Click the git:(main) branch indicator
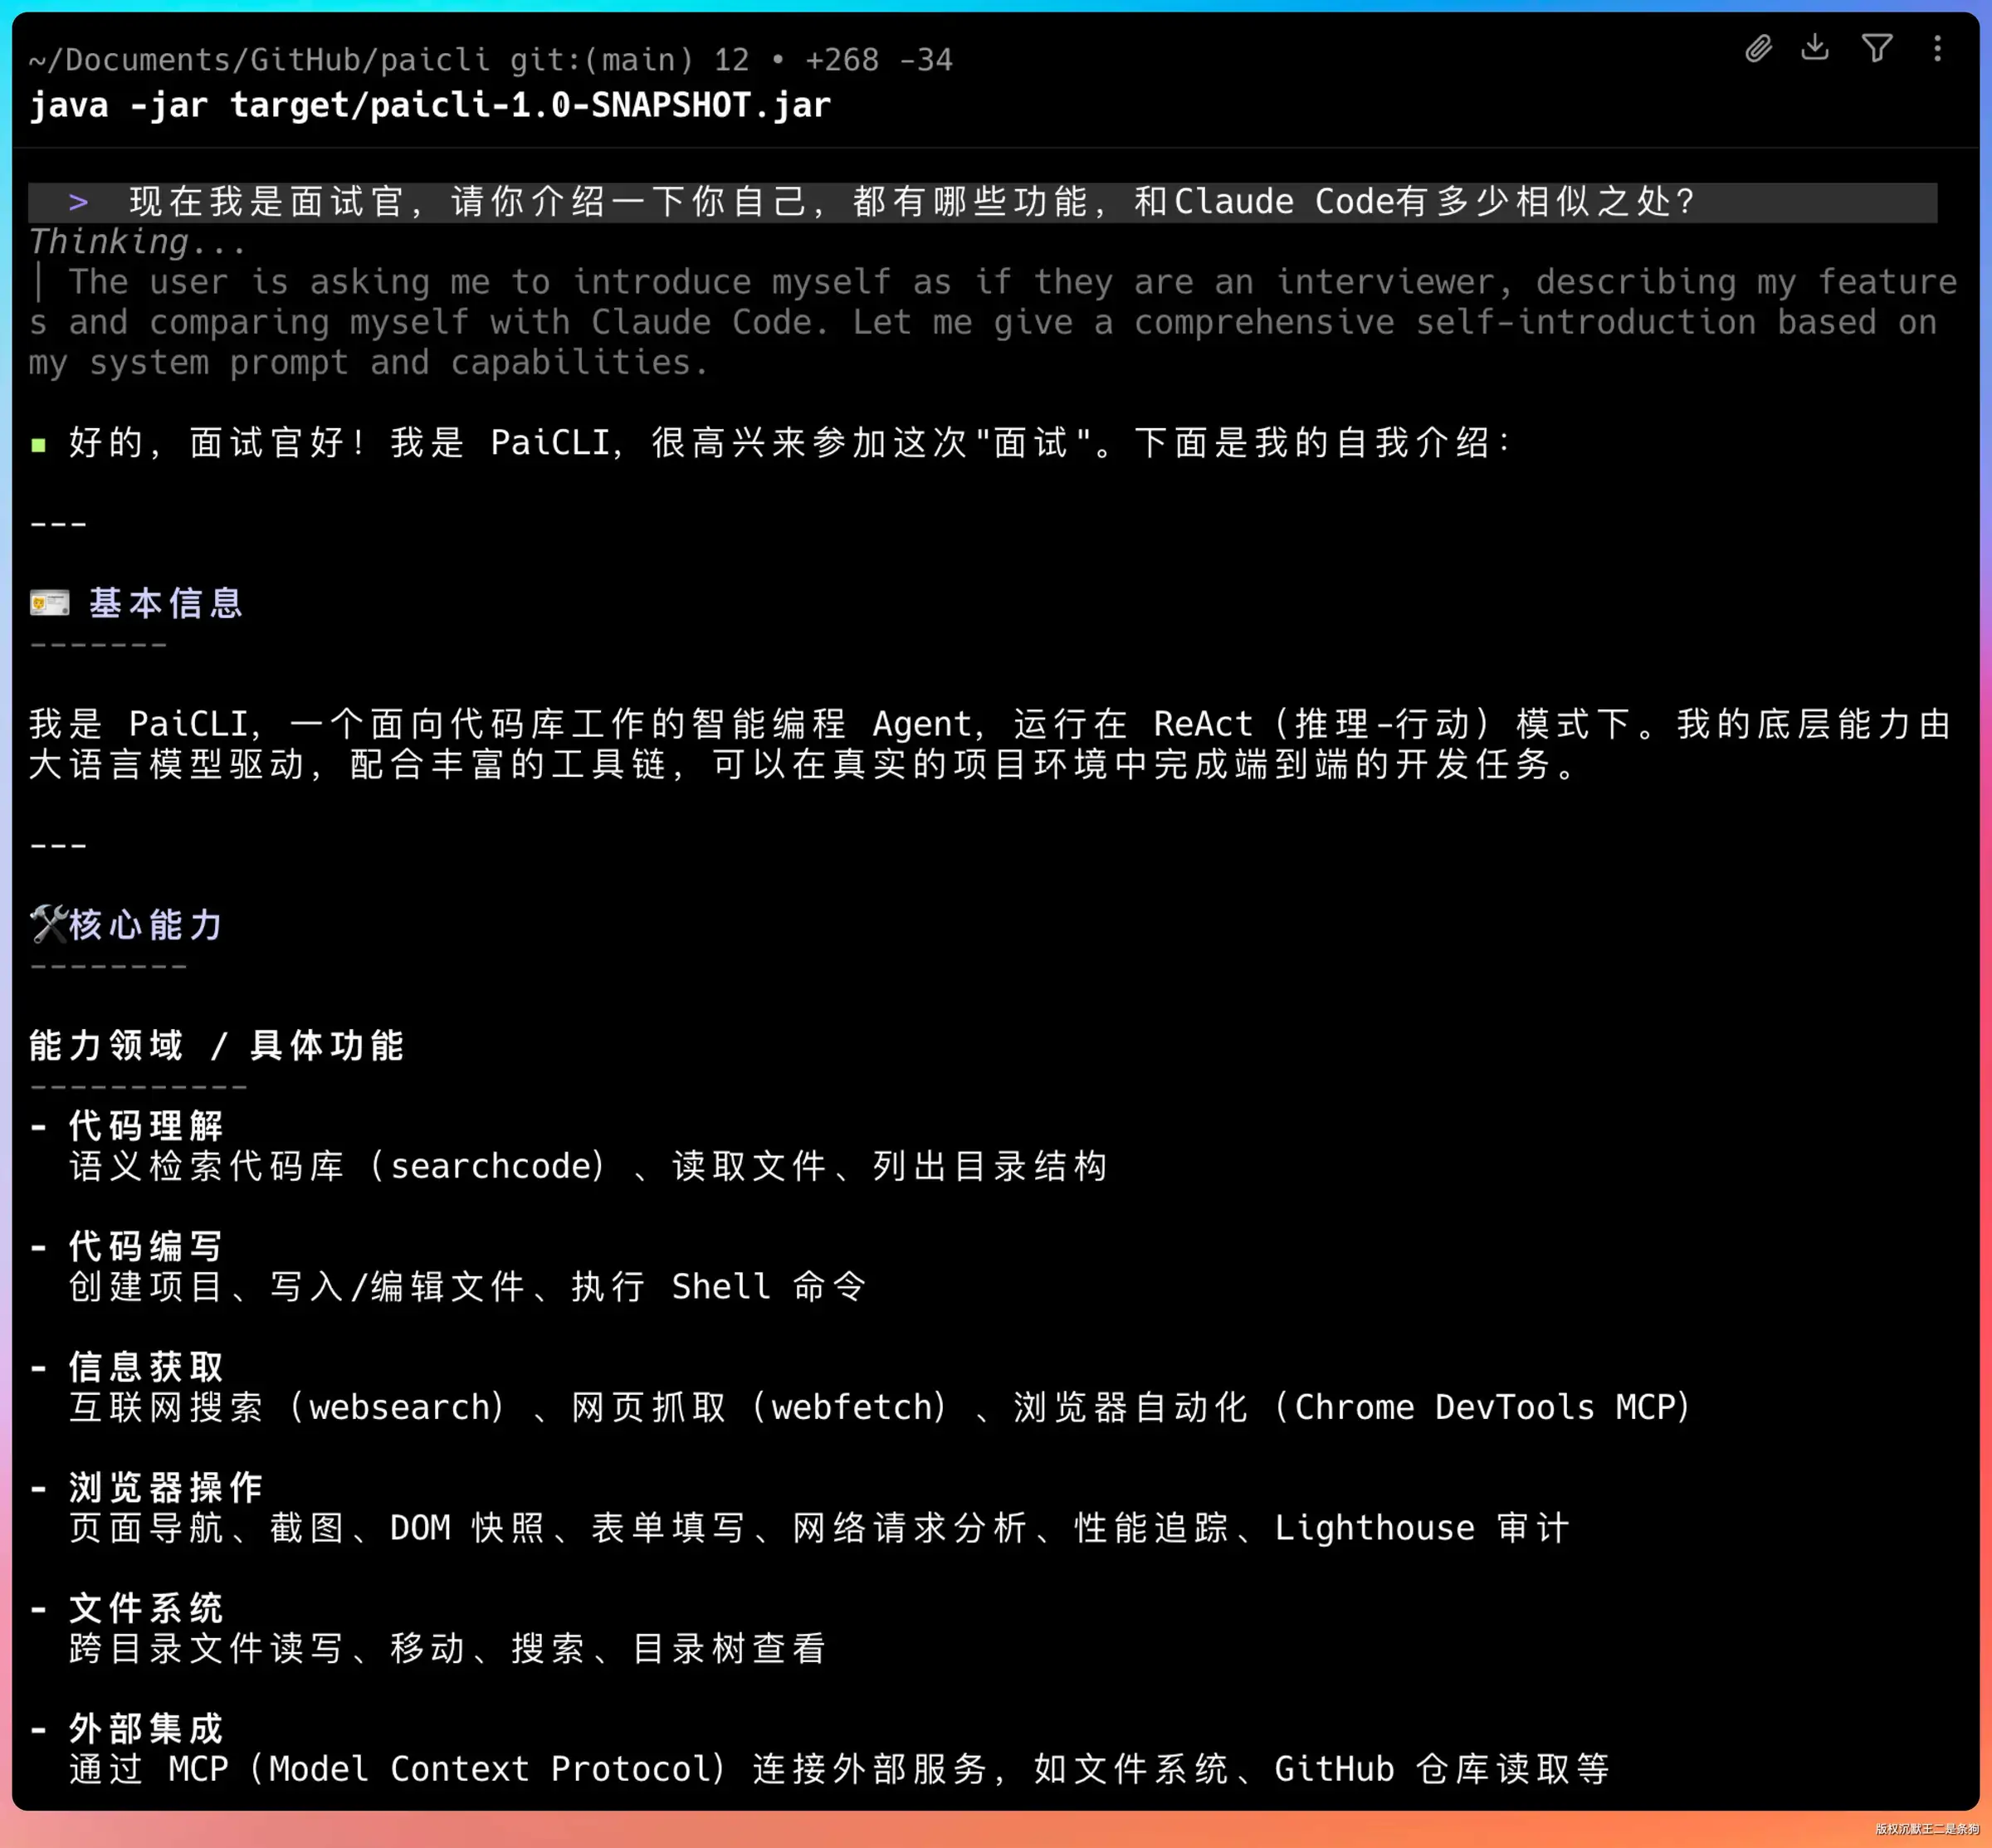1992x1848 pixels. (602, 60)
